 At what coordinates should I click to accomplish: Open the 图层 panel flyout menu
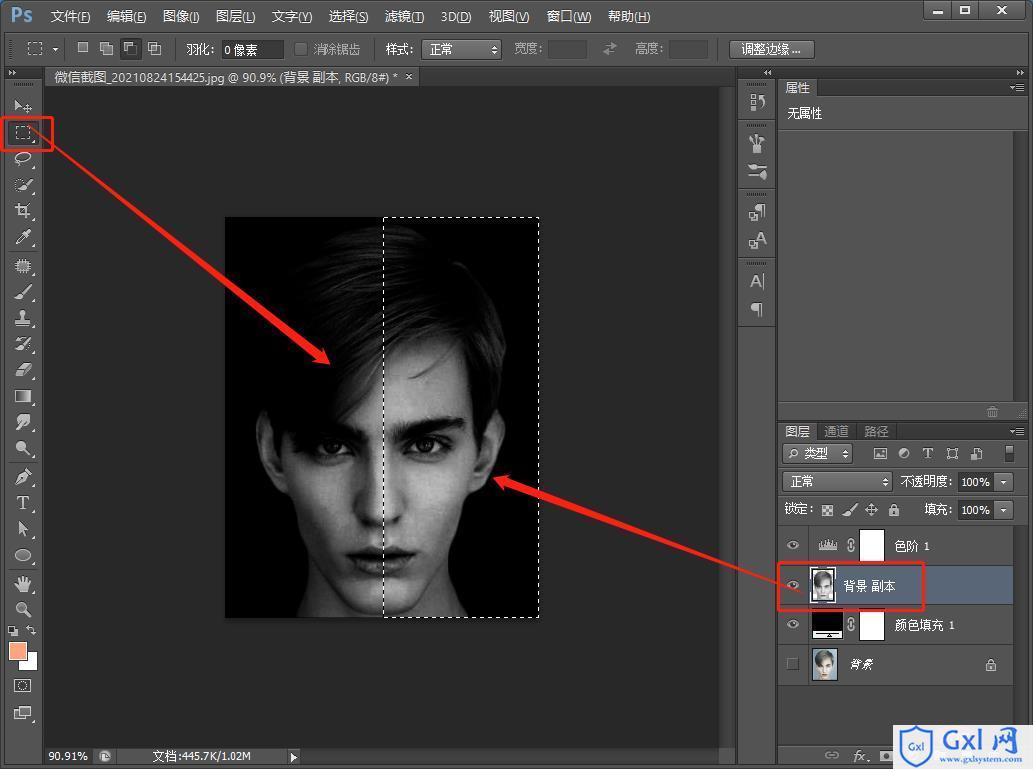(x=1017, y=432)
